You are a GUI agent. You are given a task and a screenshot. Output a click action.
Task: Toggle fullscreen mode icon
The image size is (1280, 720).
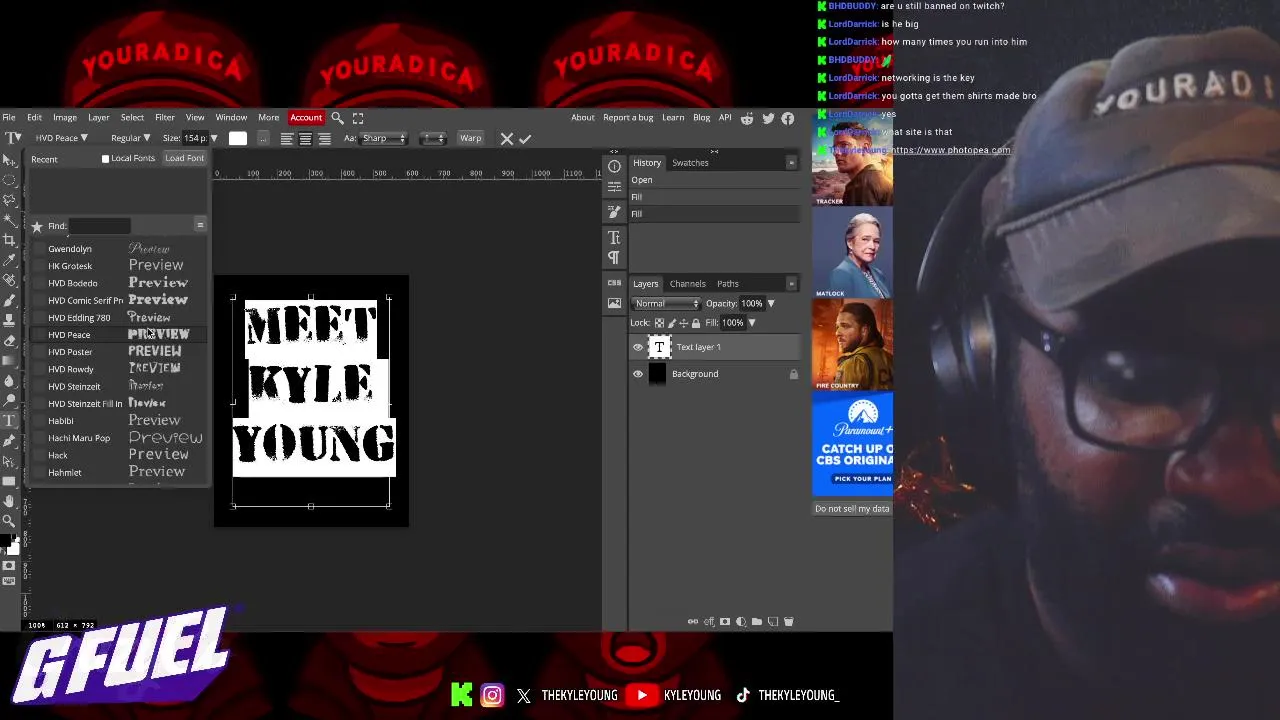pos(358,118)
